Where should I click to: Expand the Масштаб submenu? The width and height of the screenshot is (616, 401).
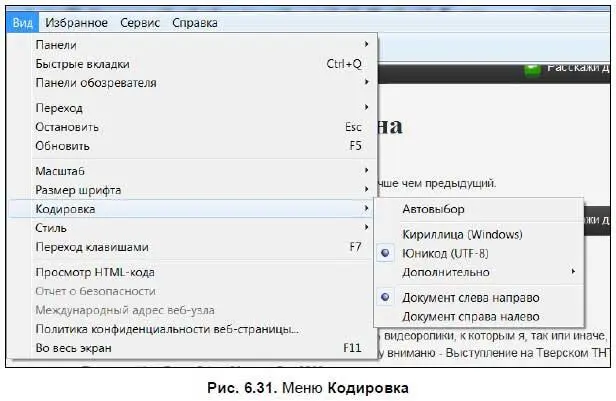(x=61, y=171)
